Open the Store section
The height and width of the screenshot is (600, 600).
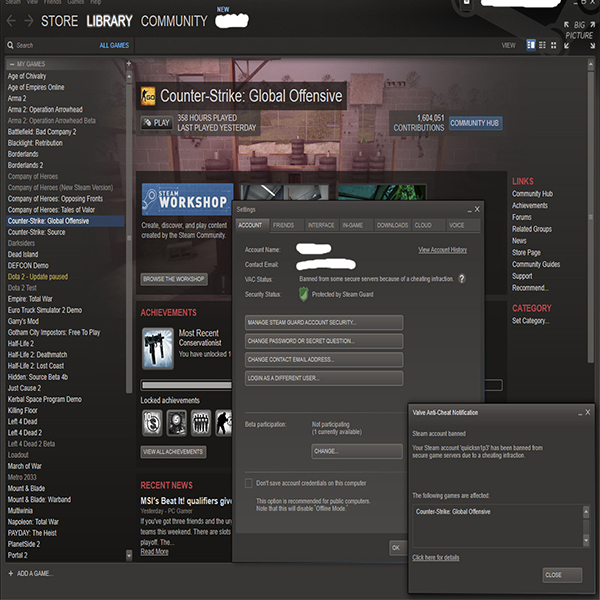click(x=59, y=21)
